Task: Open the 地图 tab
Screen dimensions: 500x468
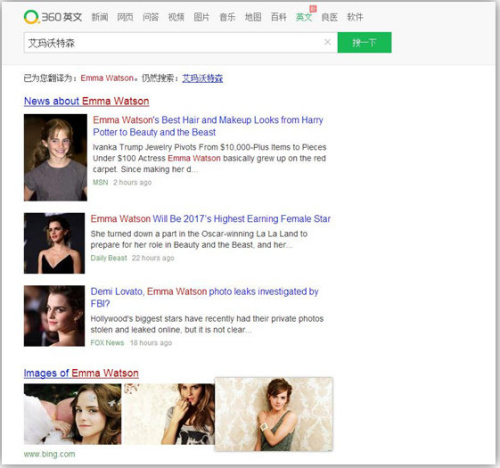Action: (x=253, y=17)
